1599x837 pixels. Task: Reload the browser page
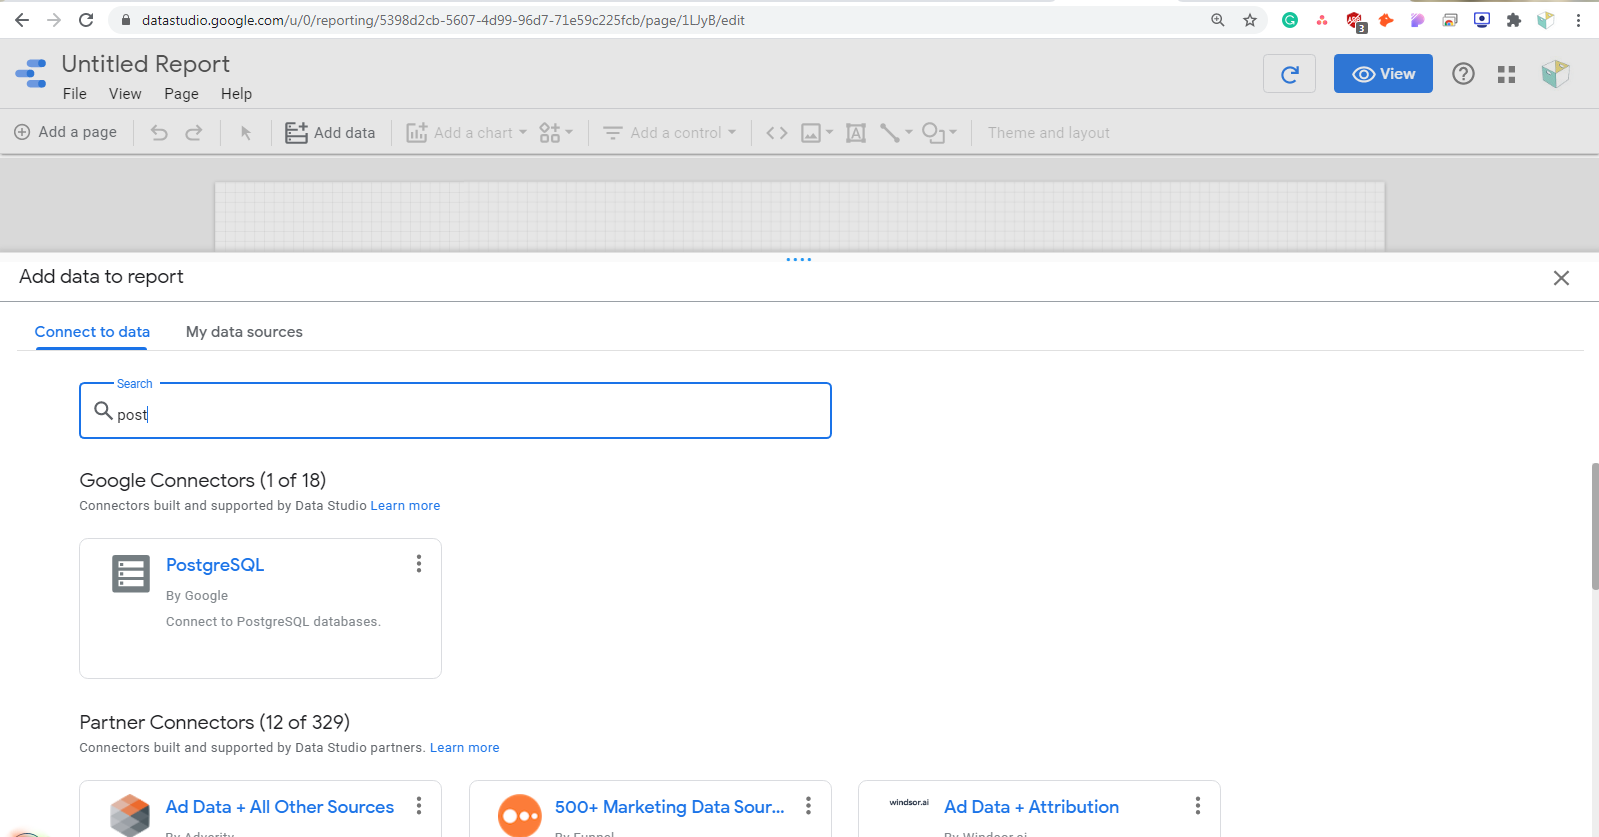(x=86, y=20)
